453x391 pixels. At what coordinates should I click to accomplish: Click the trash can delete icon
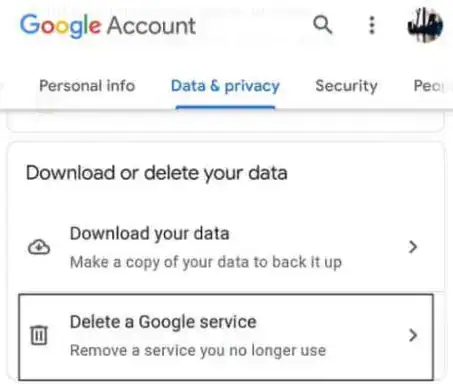tap(39, 335)
